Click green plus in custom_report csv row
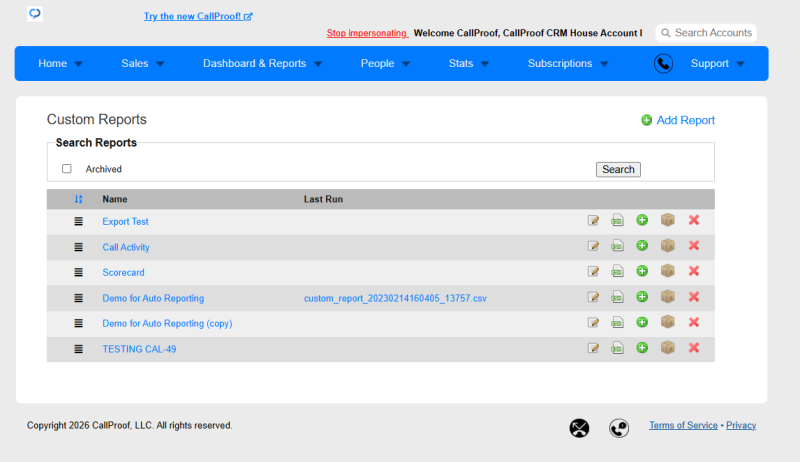Image resolution: width=800 pixels, height=462 pixels. point(642,297)
